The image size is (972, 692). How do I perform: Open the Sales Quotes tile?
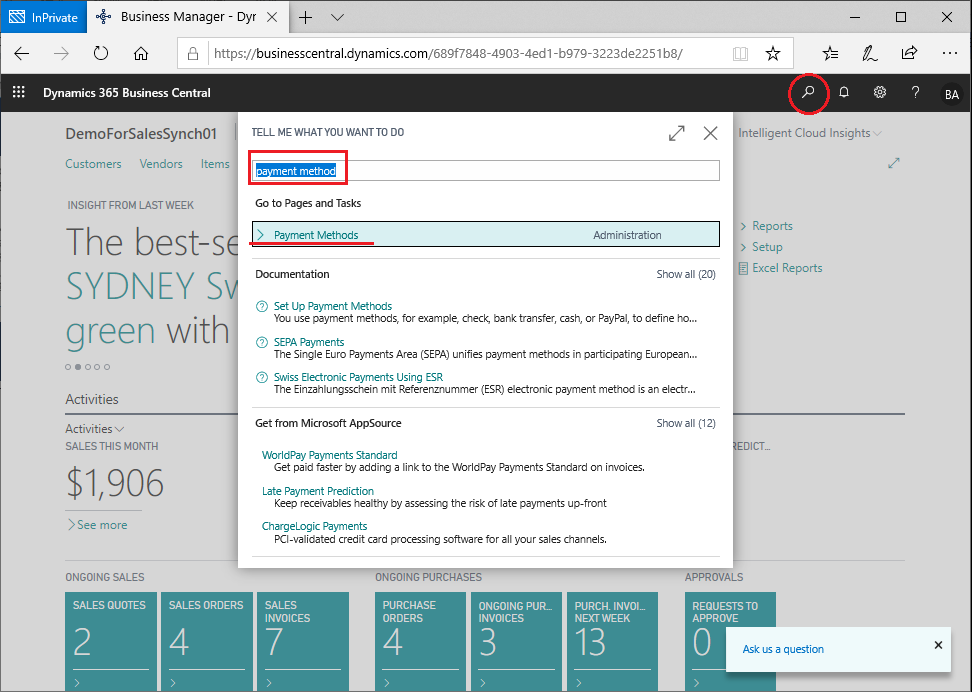[x=111, y=642]
